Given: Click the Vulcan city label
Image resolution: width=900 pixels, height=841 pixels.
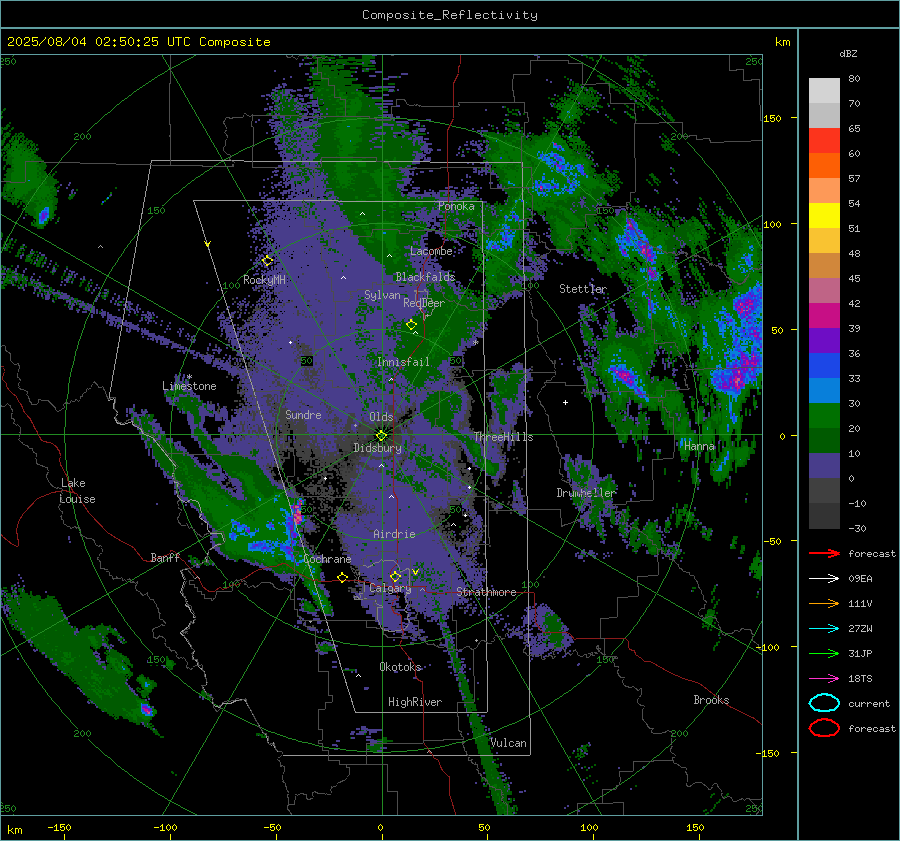Looking at the screenshot, I should (x=508, y=743).
